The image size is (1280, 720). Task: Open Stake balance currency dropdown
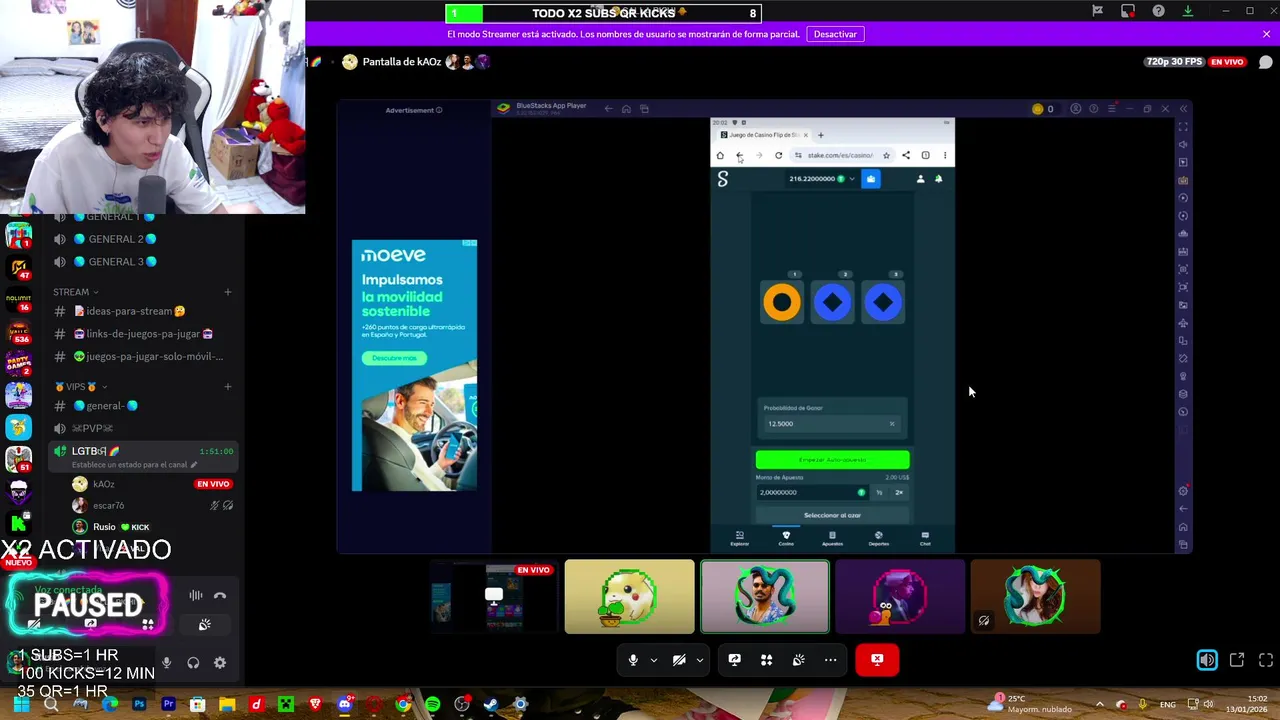point(822,179)
